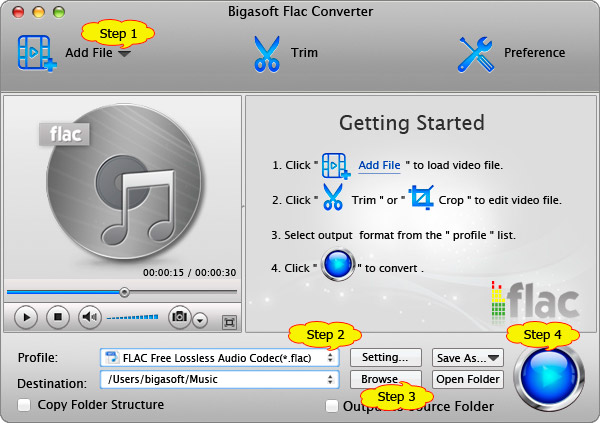Click the Trim scissors icon in Getting Started
Image resolution: width=600 pixels, height=423 pixels.
click(x=333, y=197)
